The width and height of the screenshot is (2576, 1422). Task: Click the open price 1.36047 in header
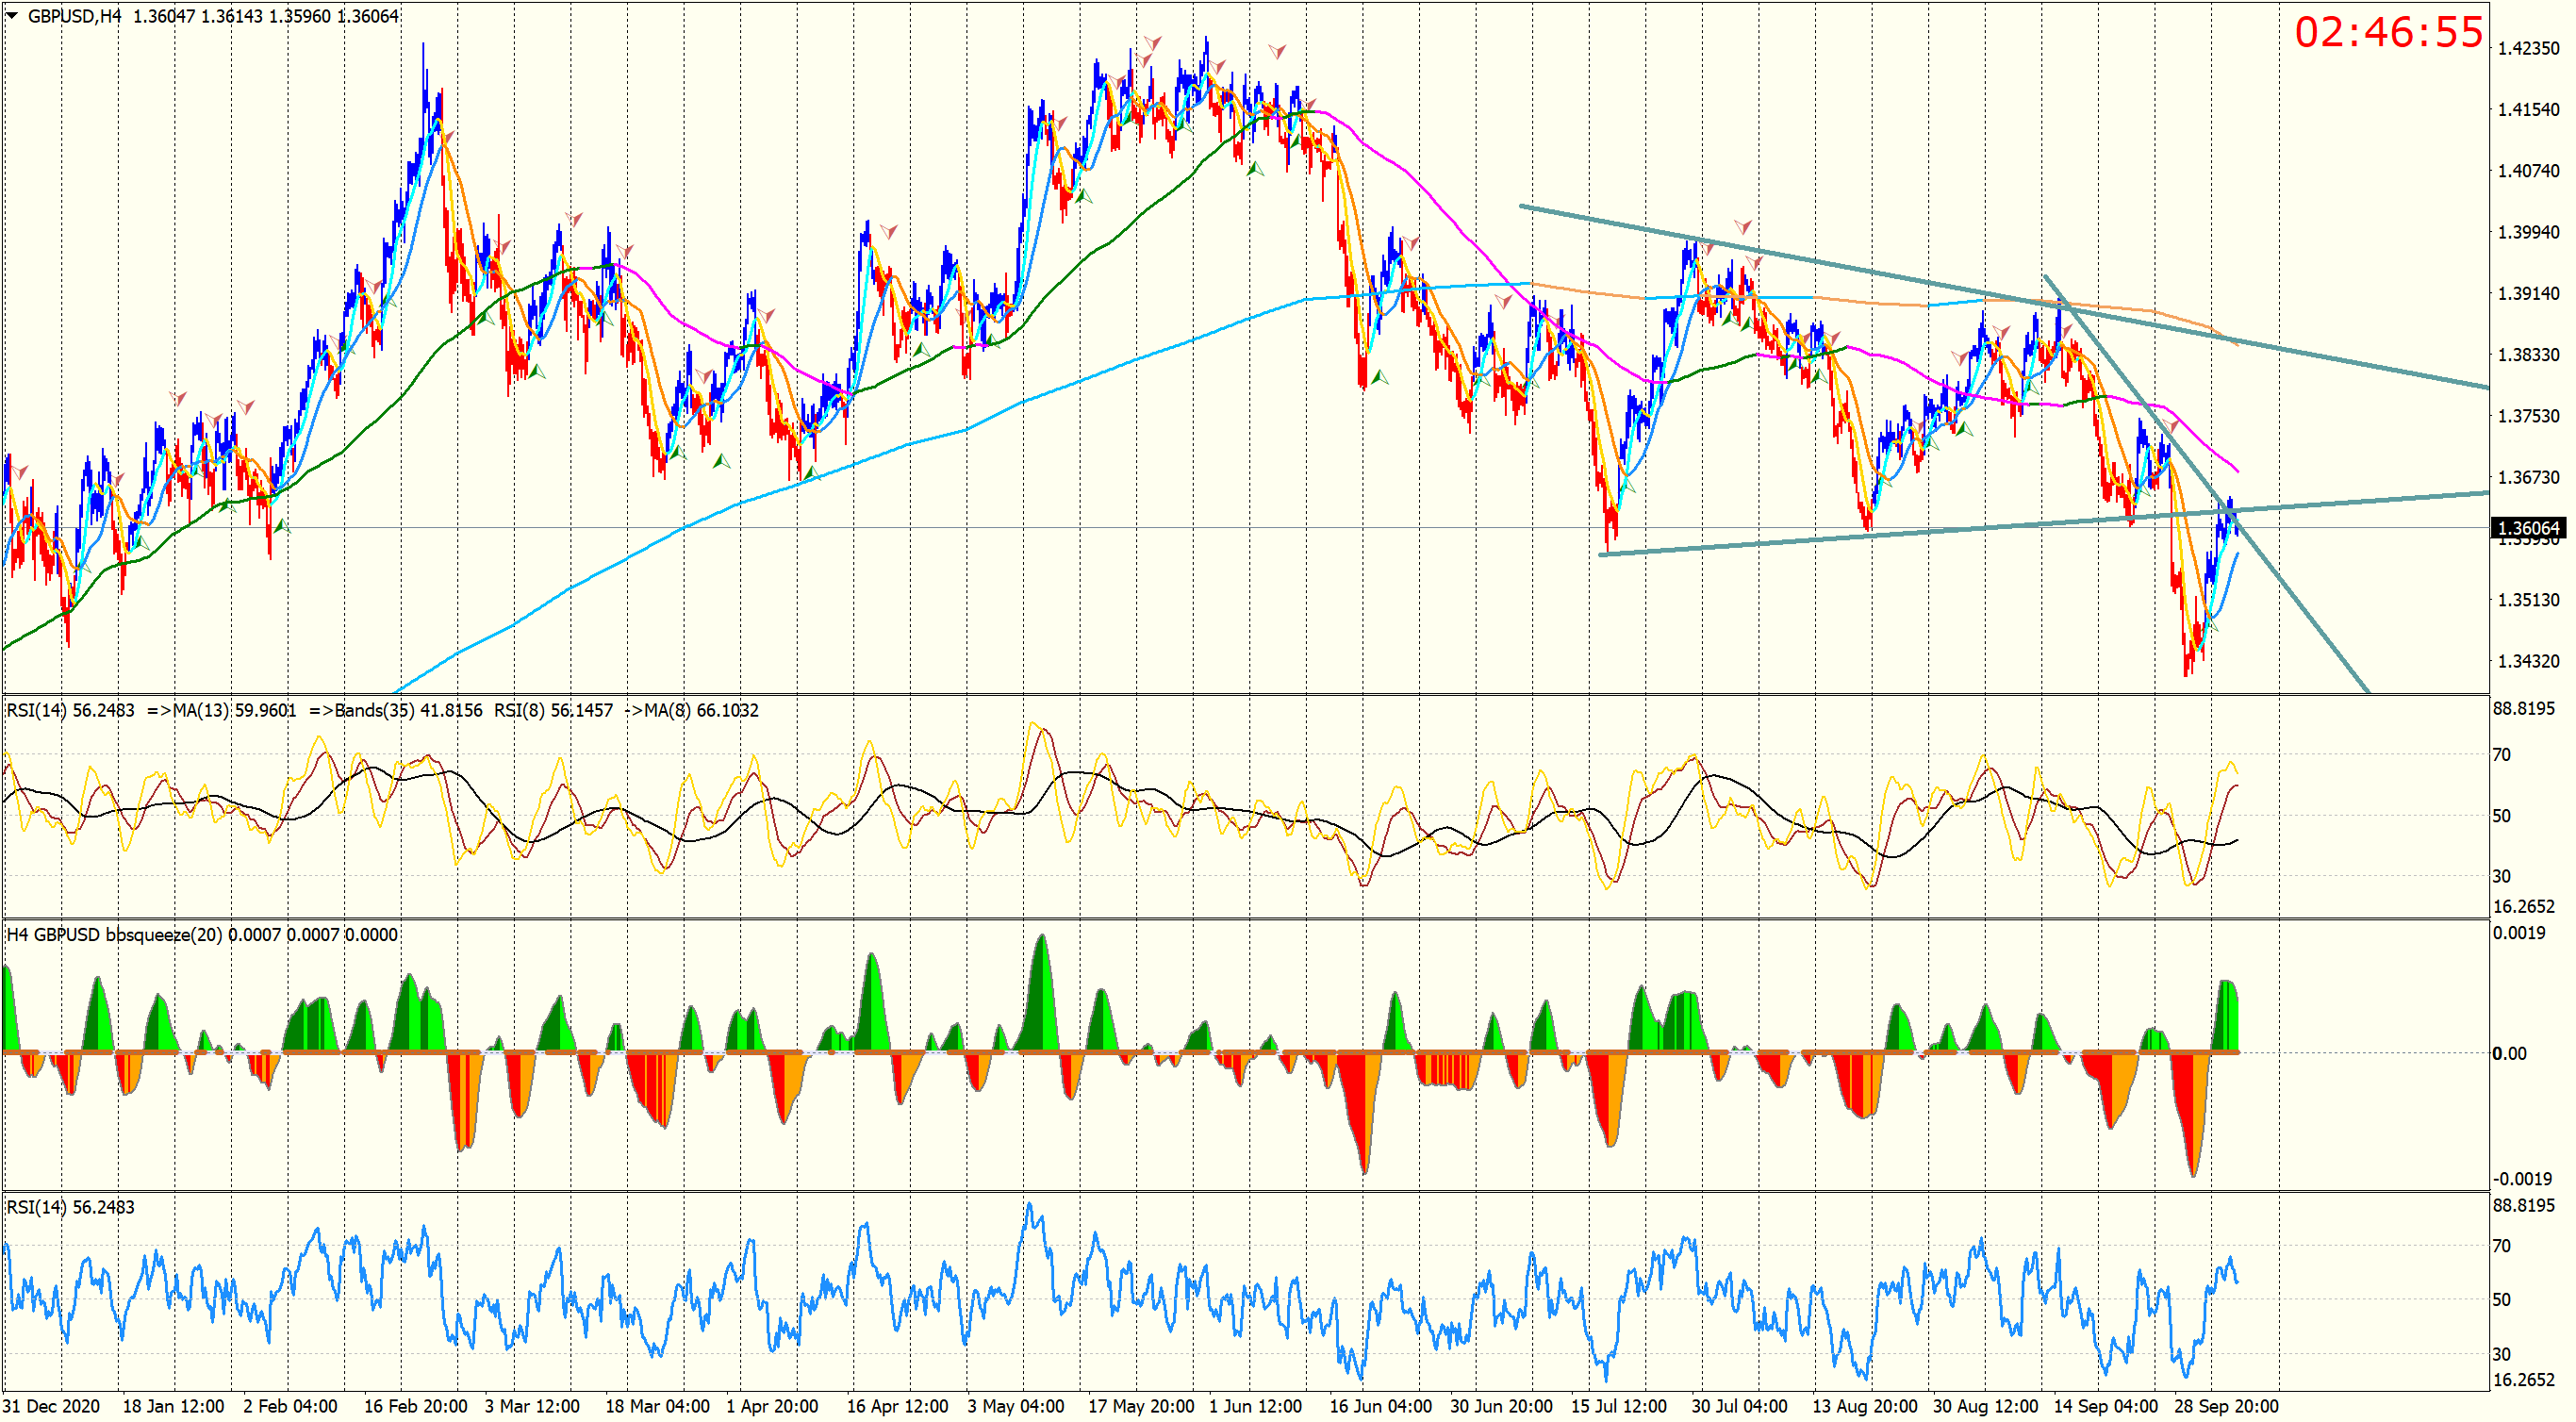tap(164, 16)
